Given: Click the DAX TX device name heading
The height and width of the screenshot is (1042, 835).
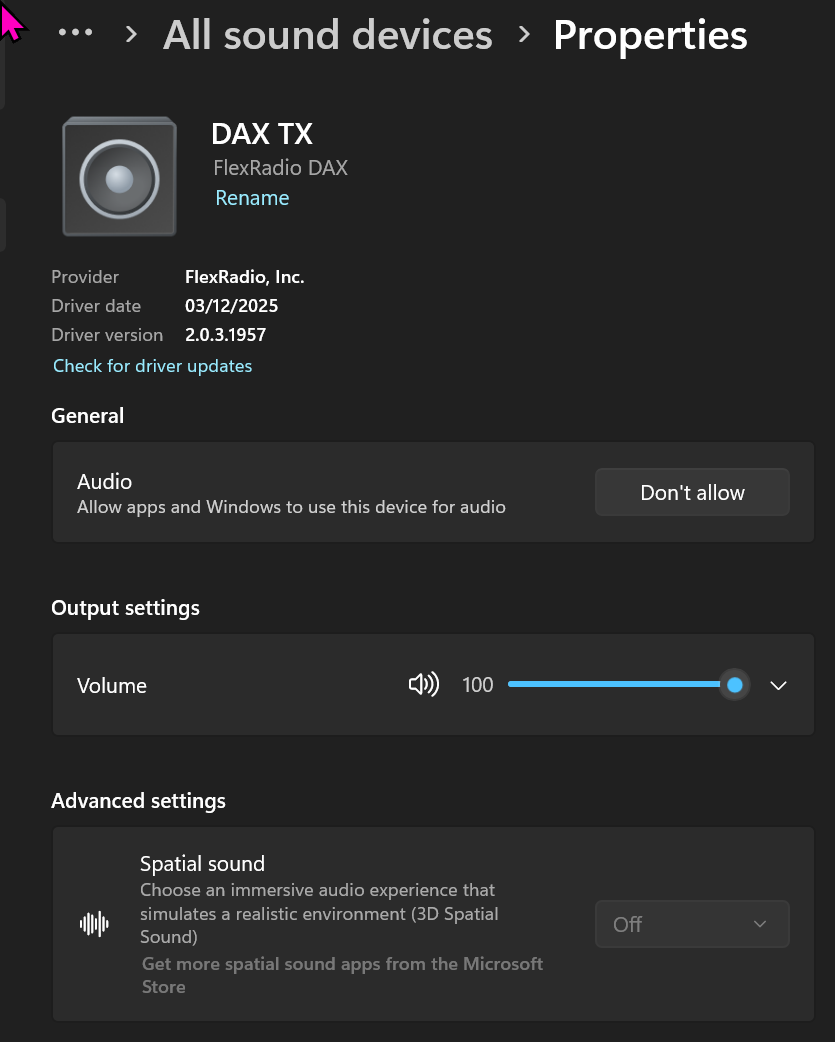Looking at the screenshot, I should [262, 134].
